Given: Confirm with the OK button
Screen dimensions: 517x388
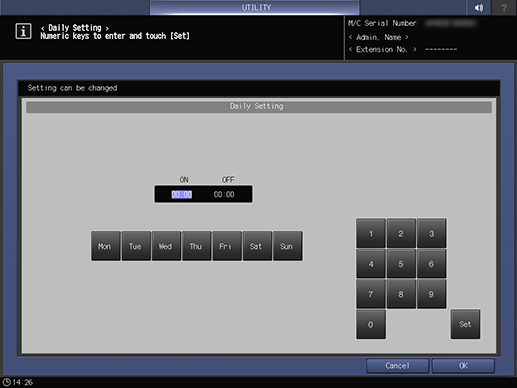Looking at the screenshot, I should (x=463, y=366).
